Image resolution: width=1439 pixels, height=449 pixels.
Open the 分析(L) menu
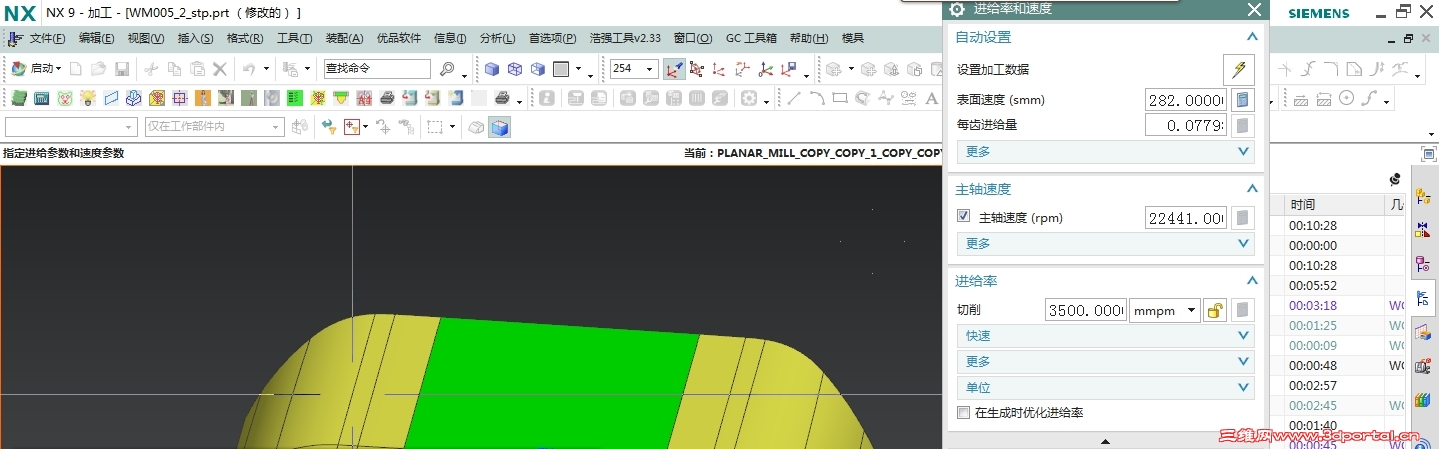point(497,38)
